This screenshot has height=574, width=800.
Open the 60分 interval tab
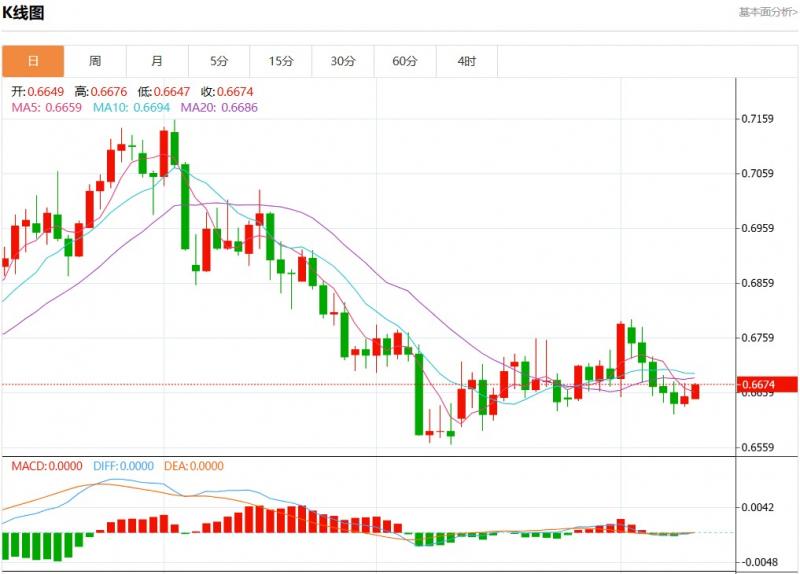point(405,61)
